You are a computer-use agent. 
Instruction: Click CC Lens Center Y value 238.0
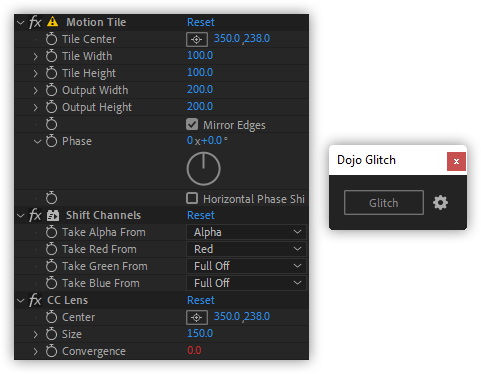click(x=257, y=316)
